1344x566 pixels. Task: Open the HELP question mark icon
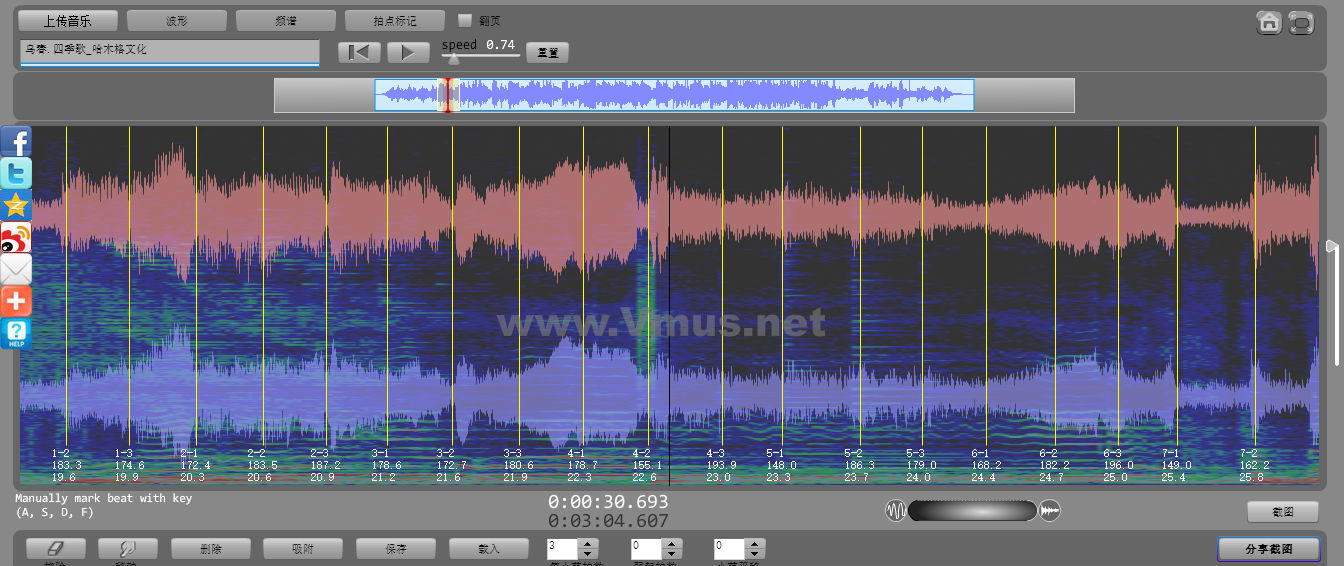point(16,333)
